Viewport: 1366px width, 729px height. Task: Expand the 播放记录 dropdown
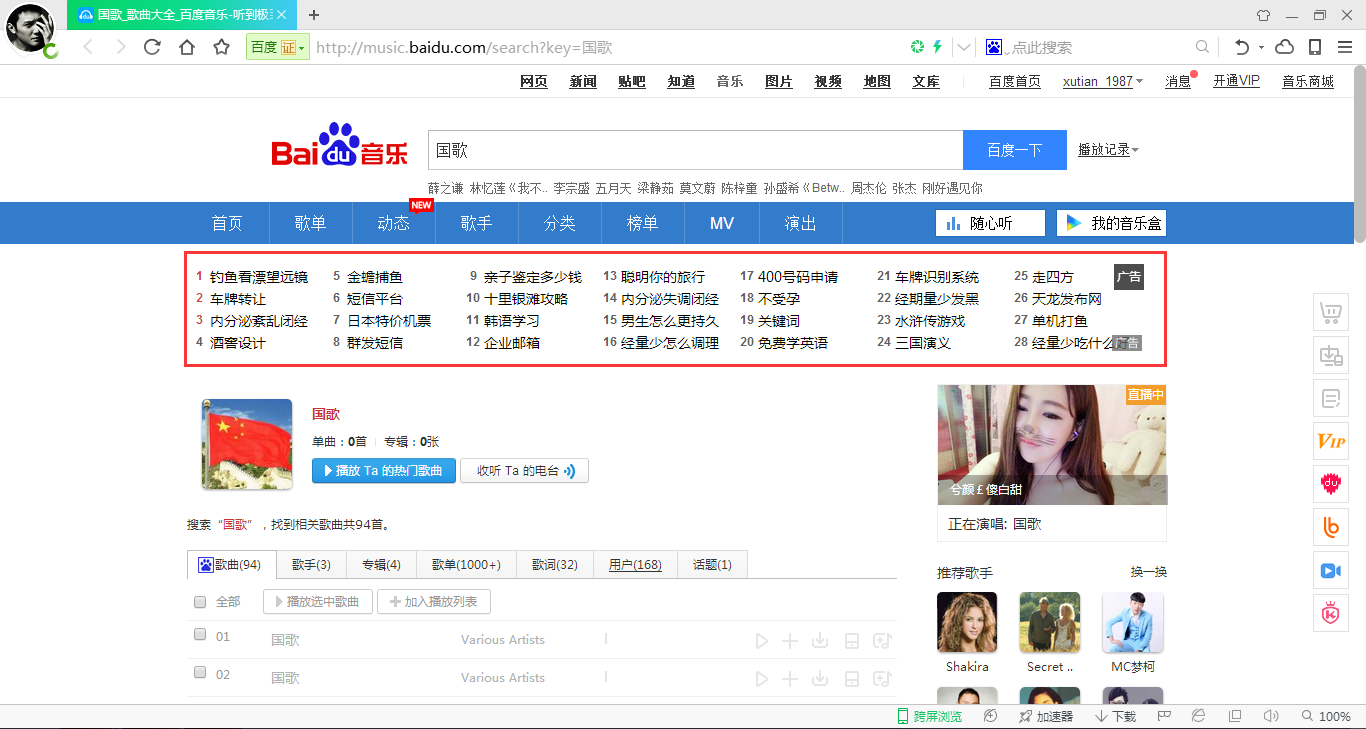click(x=1108, y=150)
